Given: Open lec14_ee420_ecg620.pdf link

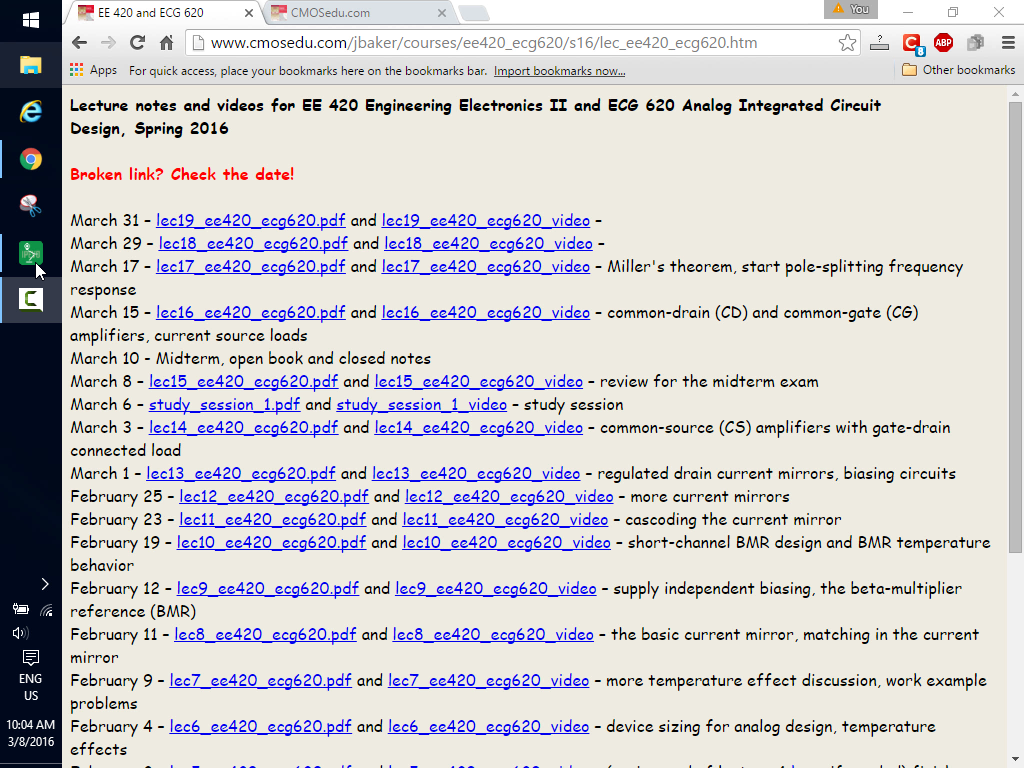Looking at the screenshot, I should [x=244, y=428].
